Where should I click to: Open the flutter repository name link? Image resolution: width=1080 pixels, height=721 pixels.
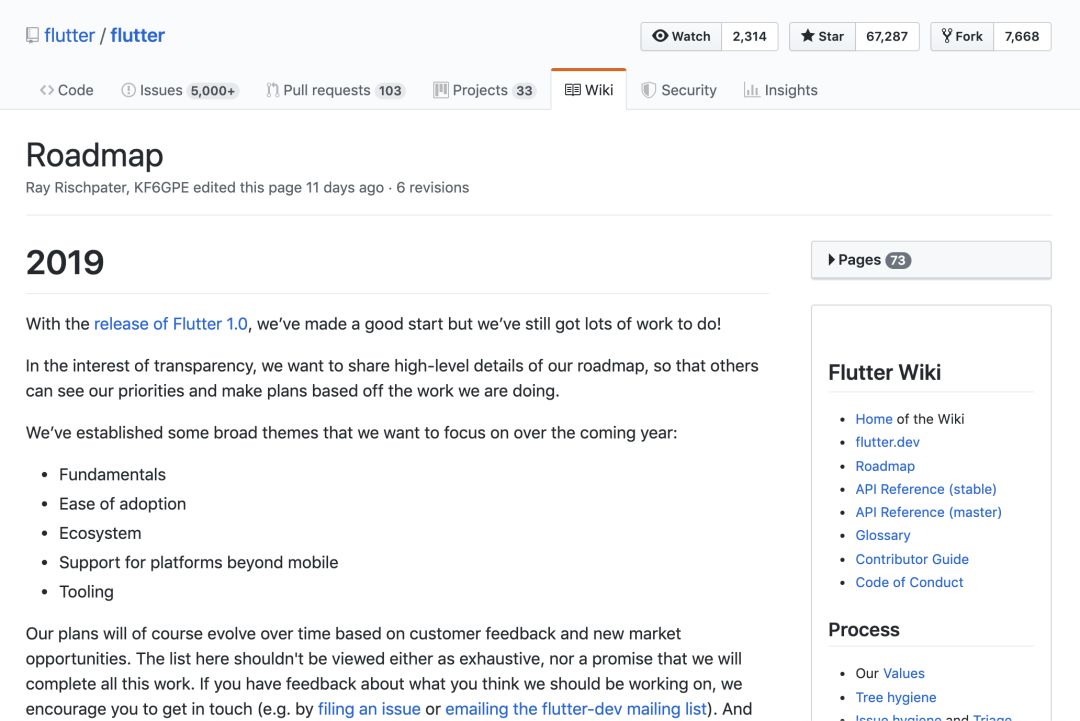click(x=138, y=35)
